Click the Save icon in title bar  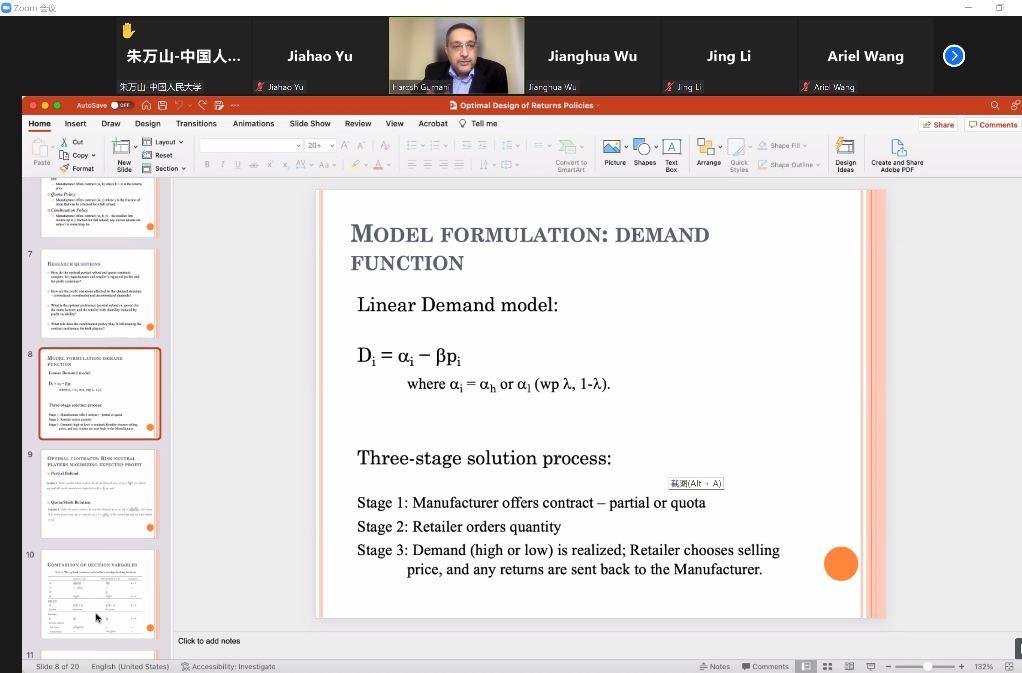tap(163, 105)
